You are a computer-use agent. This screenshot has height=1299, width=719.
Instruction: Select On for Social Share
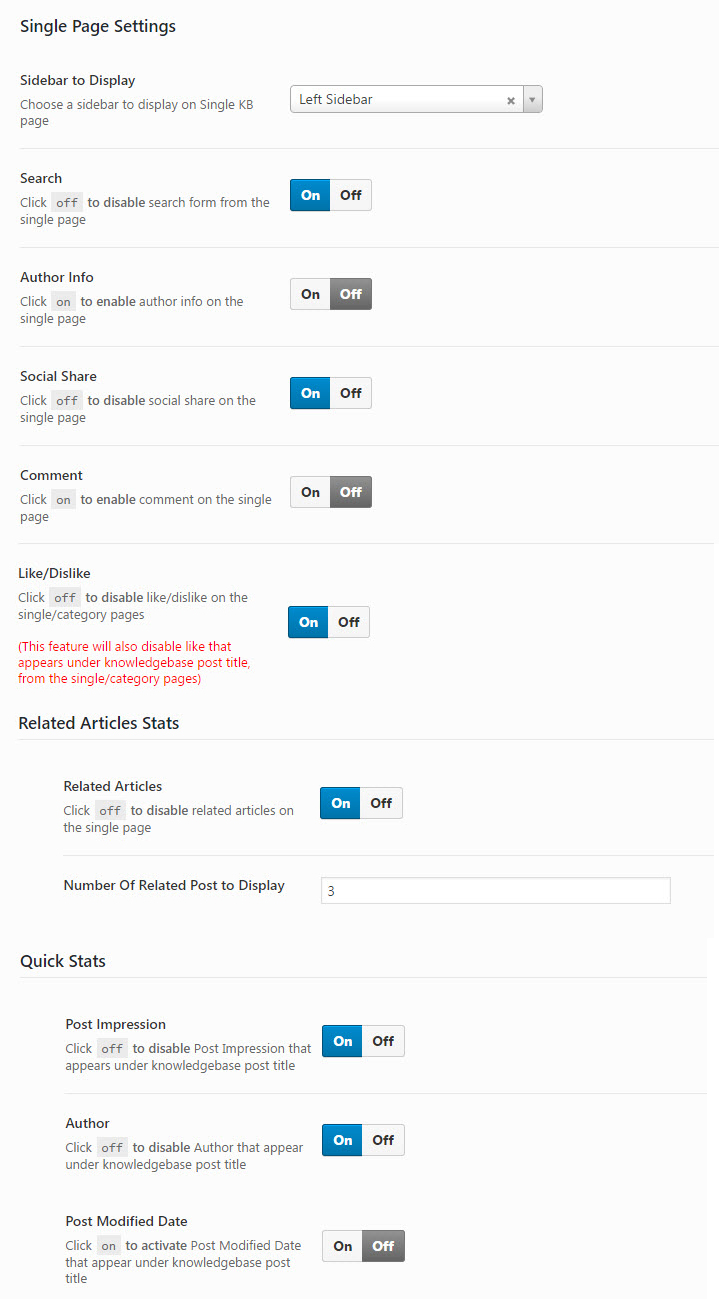pos(310,393)
